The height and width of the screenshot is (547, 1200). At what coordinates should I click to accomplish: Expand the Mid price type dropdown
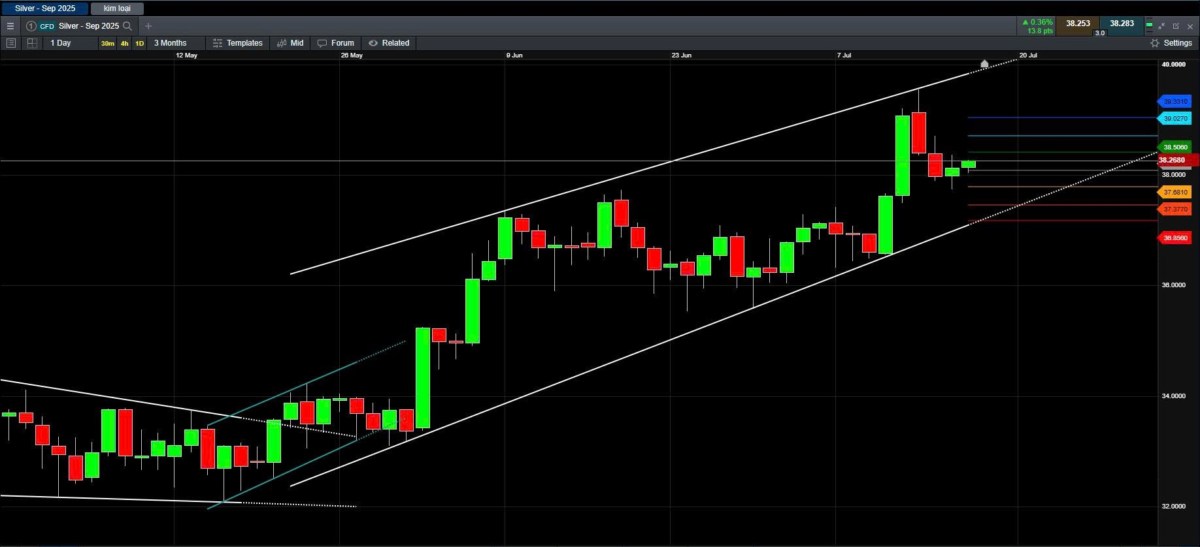290,43
